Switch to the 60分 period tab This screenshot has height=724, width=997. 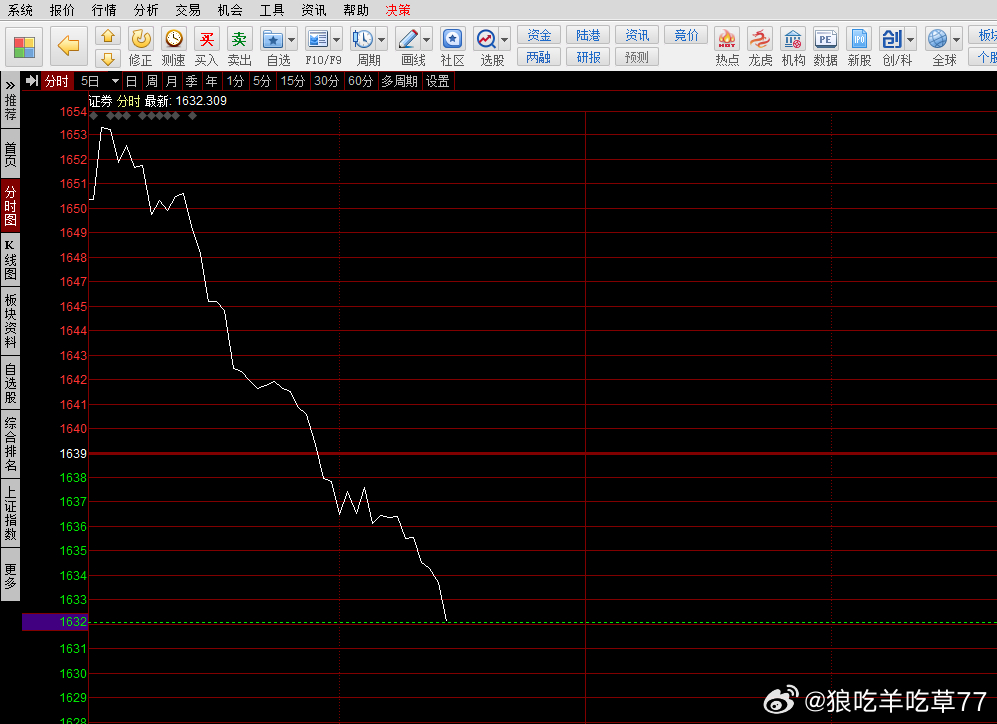[361, 81]
